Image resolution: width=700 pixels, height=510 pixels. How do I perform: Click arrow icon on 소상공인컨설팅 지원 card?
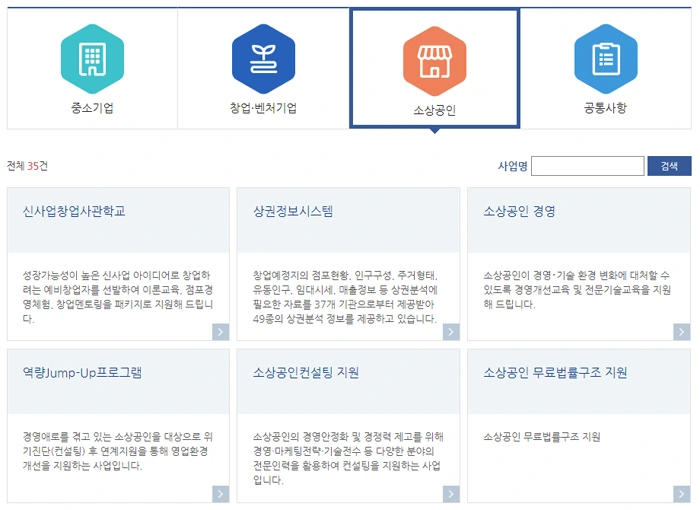point(451,494)
